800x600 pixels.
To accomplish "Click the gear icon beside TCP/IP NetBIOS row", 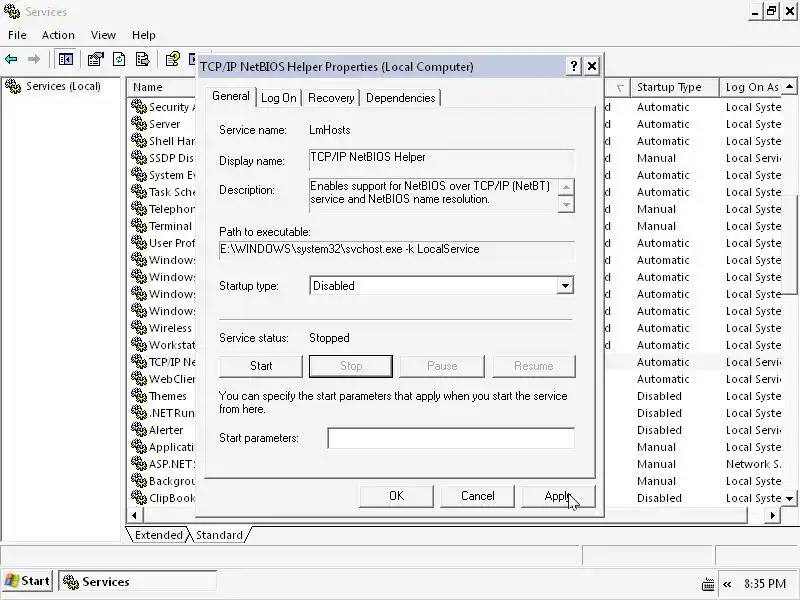I will [139, 362].
